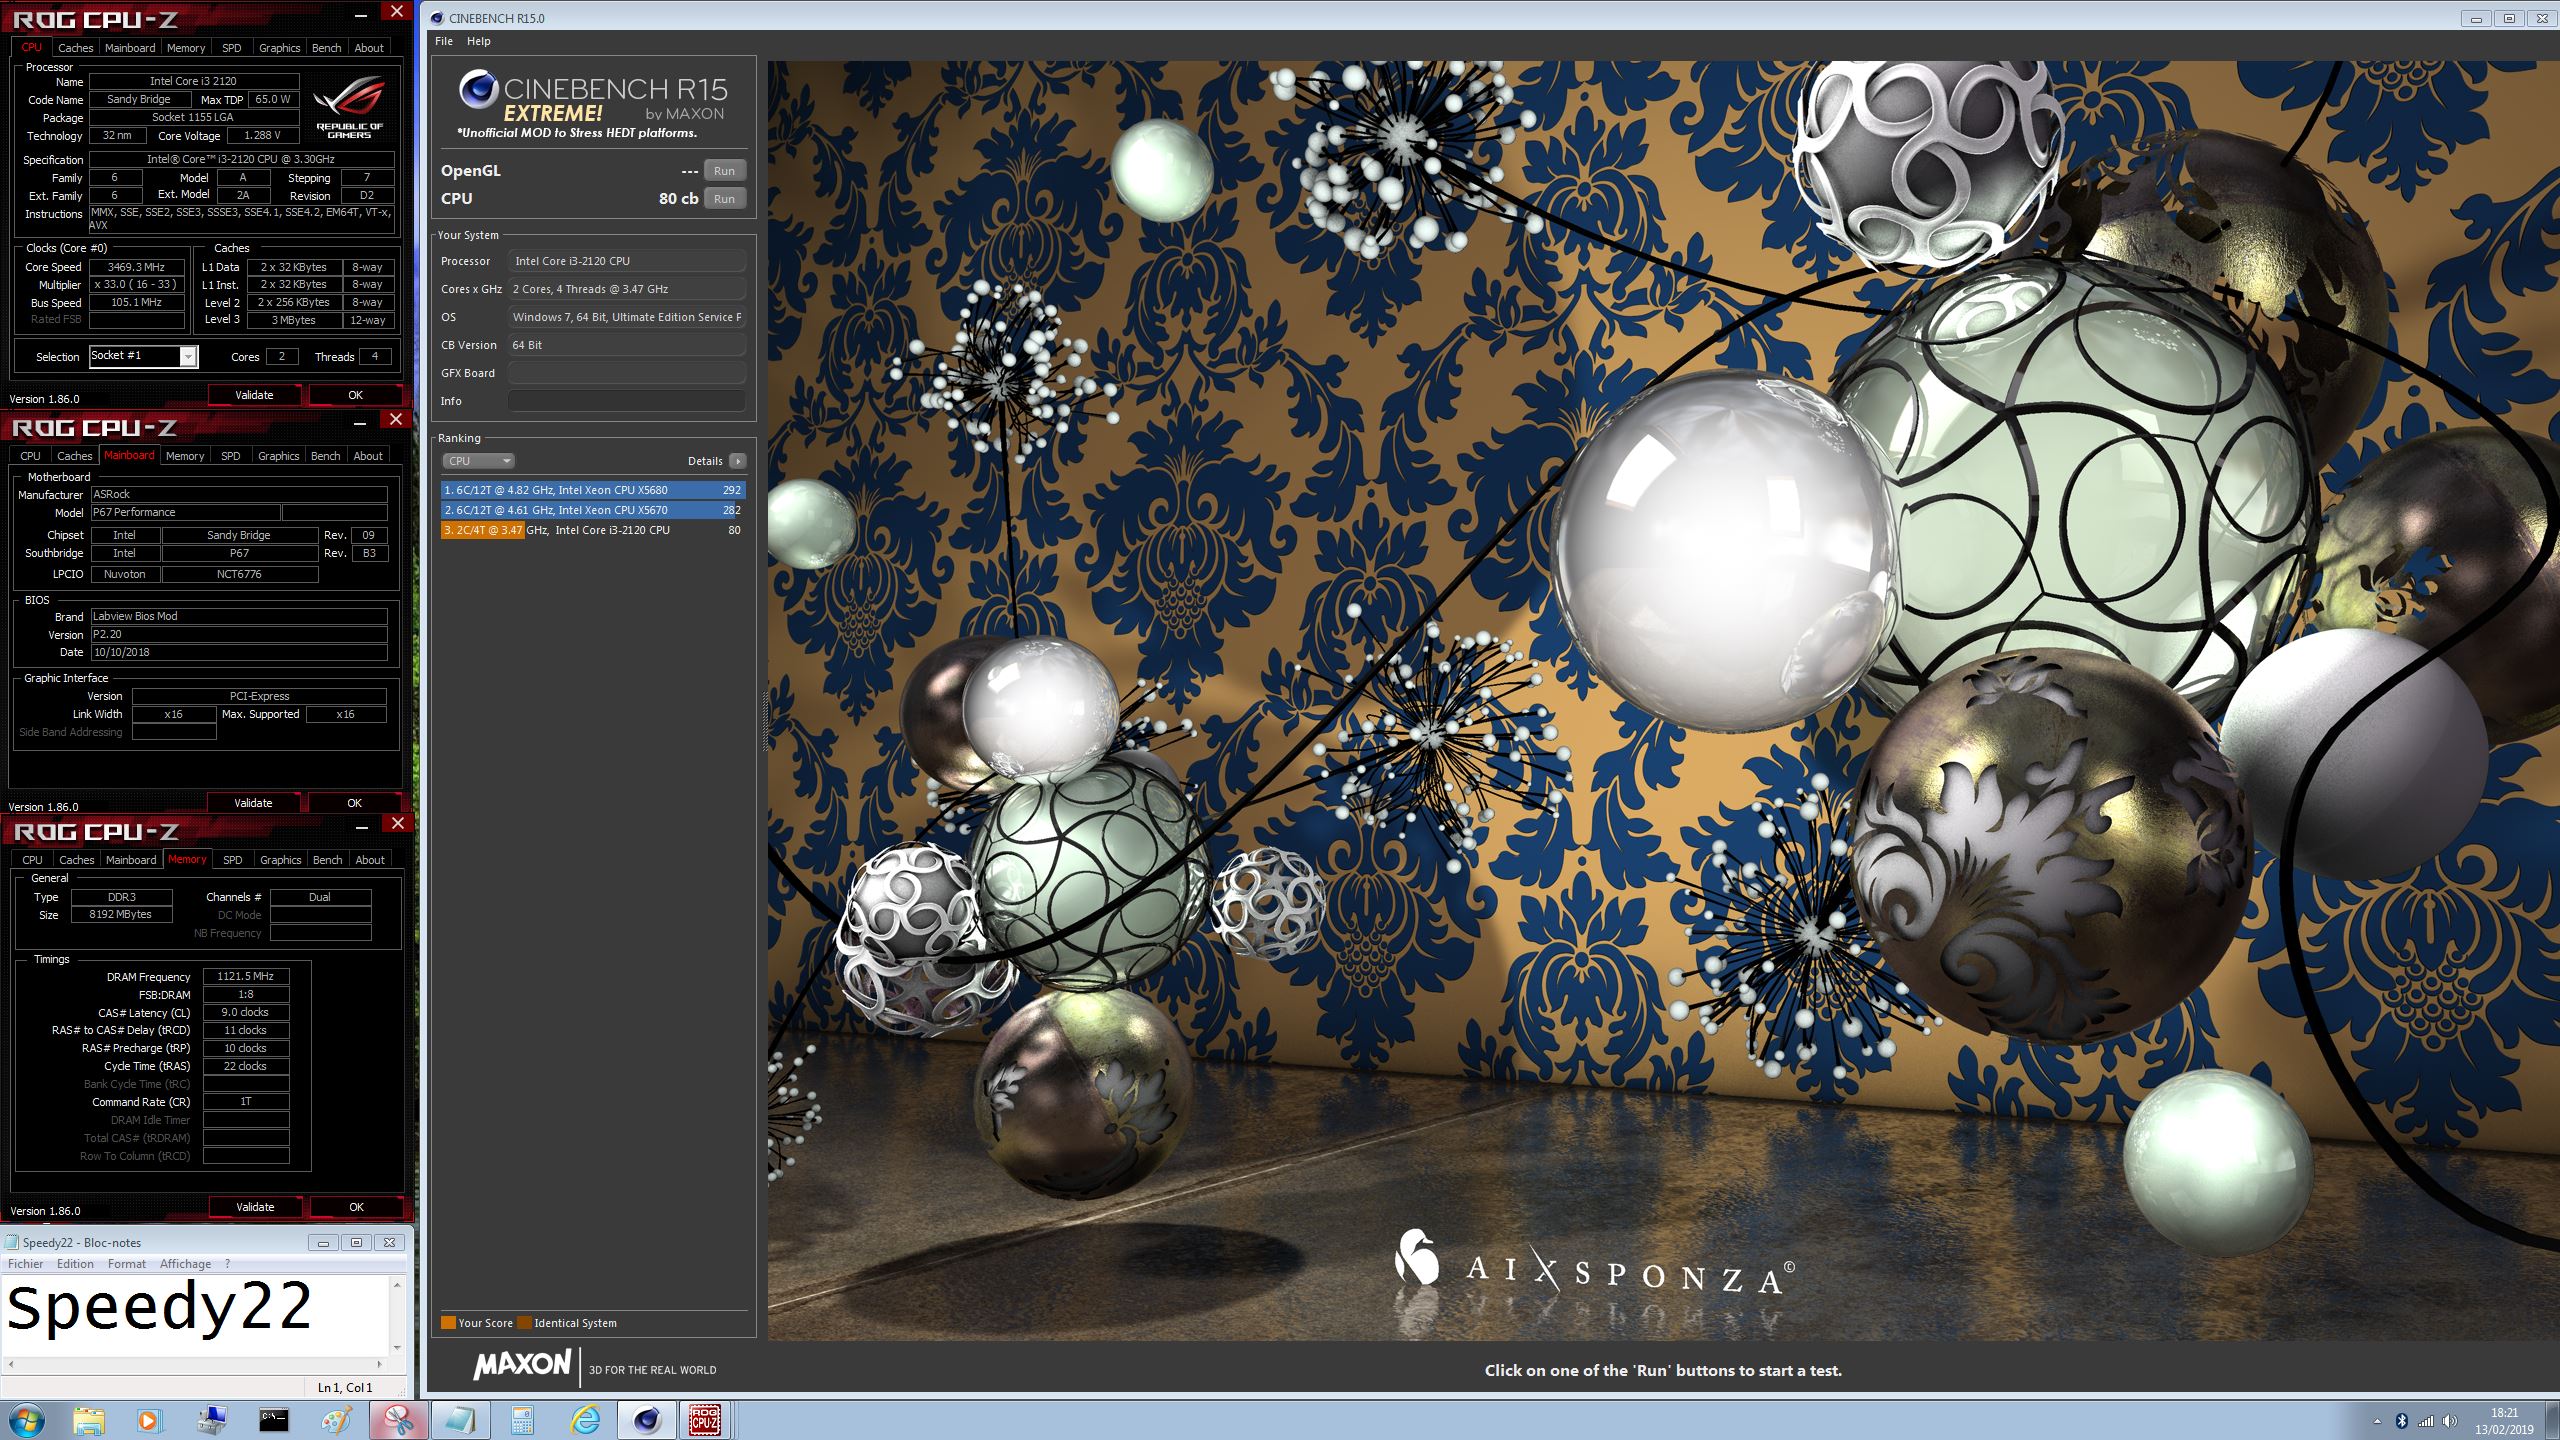Open Cinebench File menu
The image size is (2560, 1440).
[444, 41]
